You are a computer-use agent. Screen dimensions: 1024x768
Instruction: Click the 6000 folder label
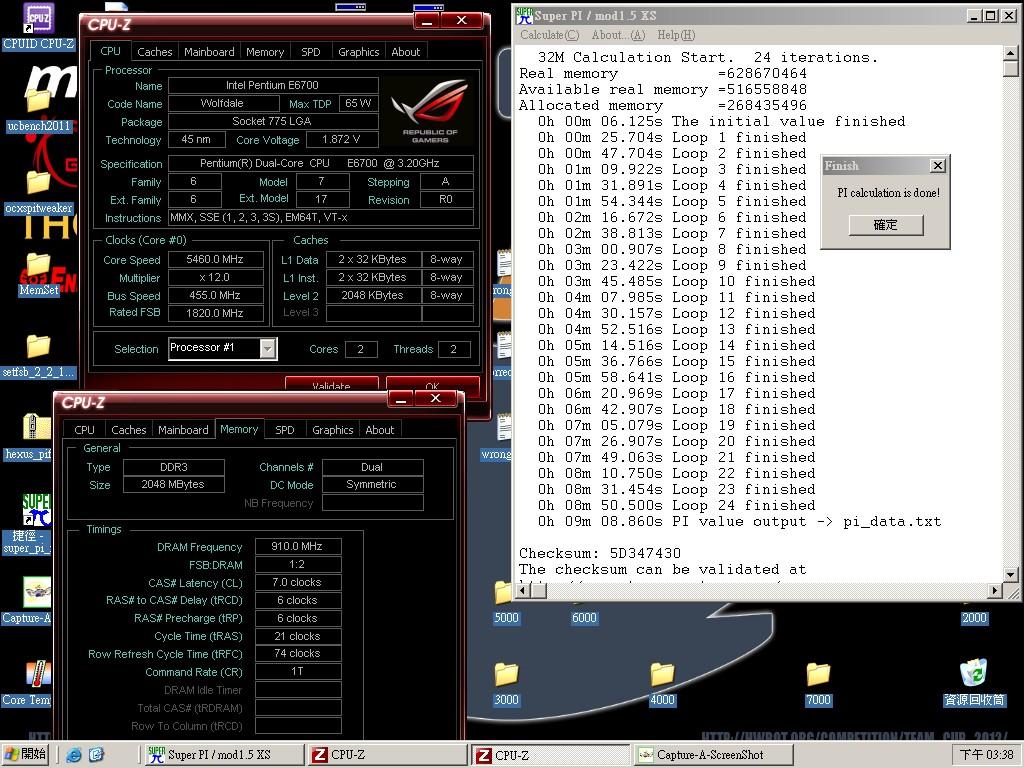[584, 618]
